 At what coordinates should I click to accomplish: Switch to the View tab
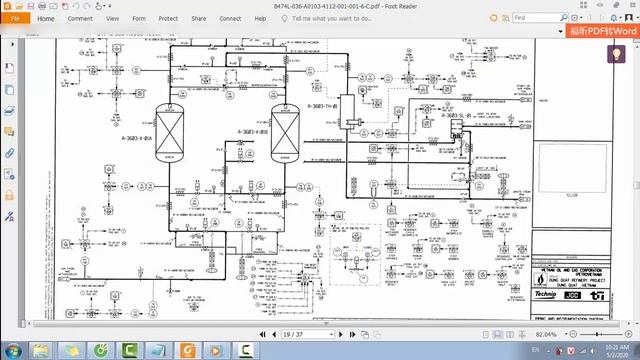tap(112, 18)
